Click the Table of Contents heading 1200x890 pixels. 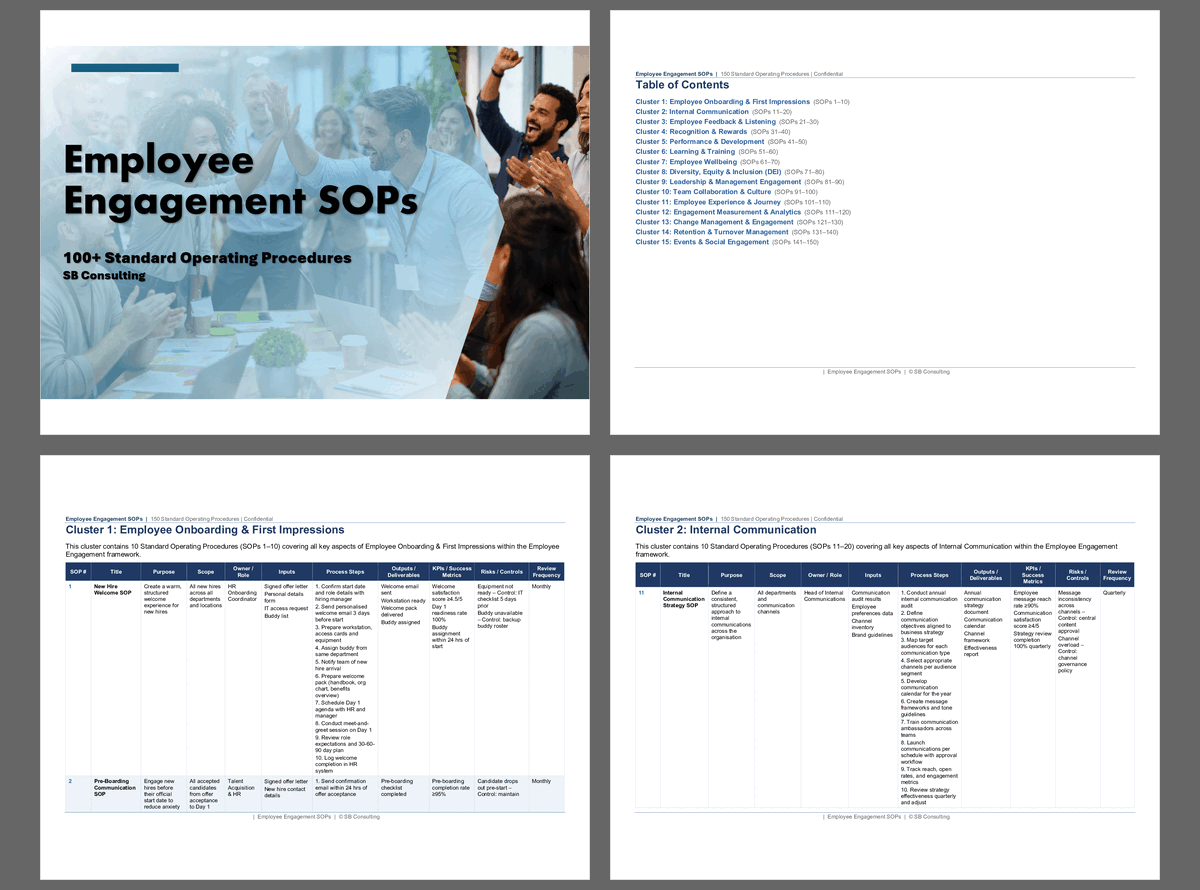tap(682, 85)
